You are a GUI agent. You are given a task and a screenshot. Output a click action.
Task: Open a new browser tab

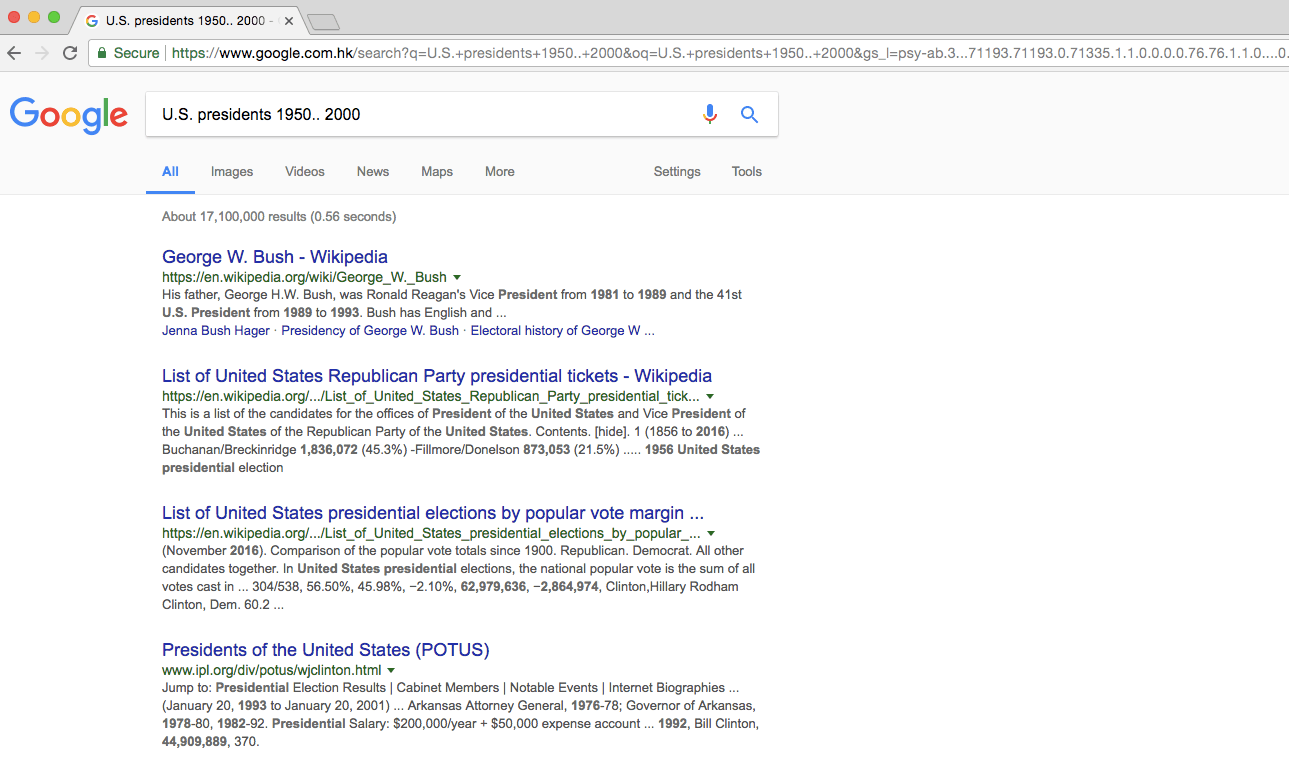323,21
